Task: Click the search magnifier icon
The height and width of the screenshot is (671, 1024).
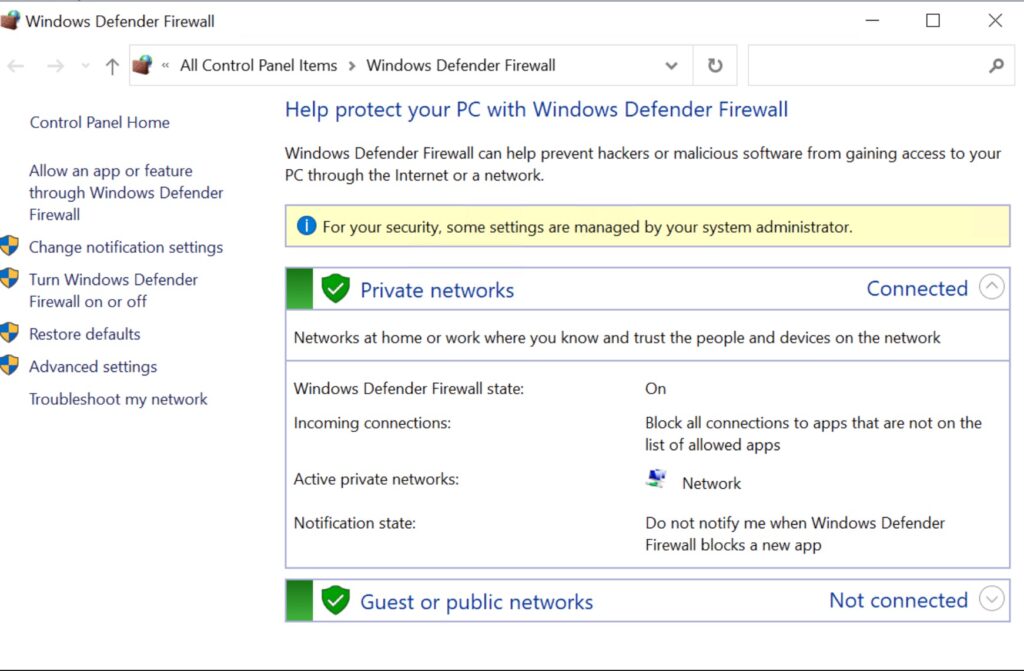Action: pos(995,65)
